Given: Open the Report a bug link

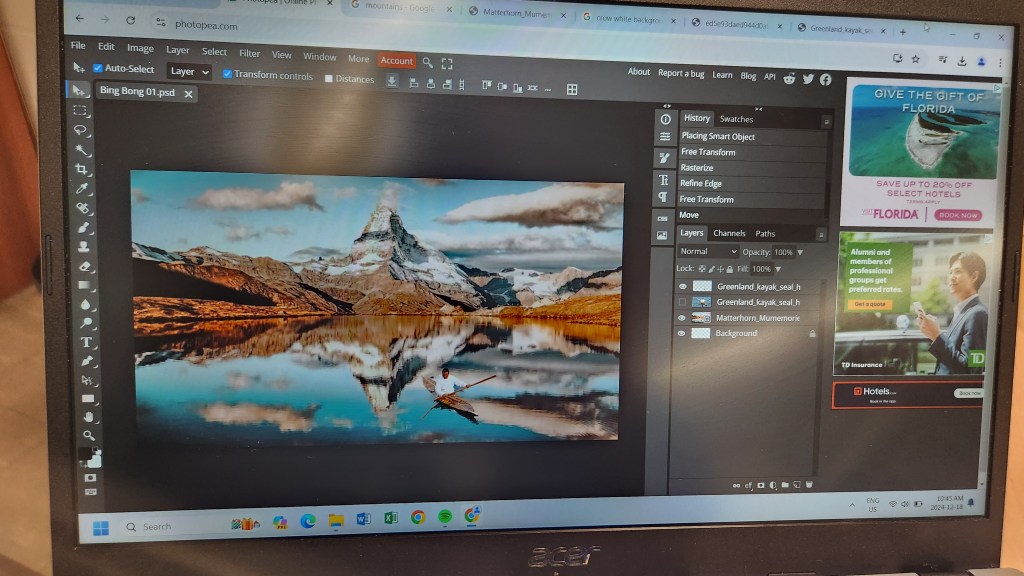Looking at the screenshot, I should (681, 73).
